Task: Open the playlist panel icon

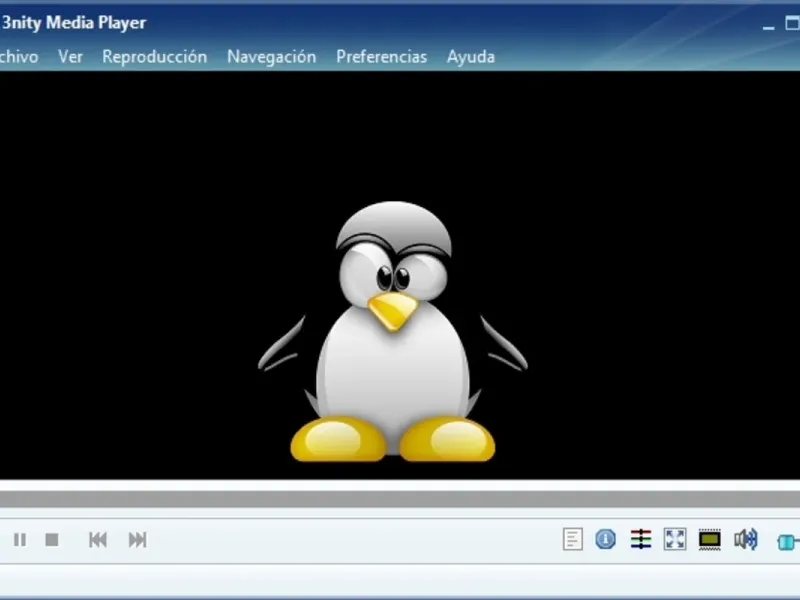Action: 572,539
